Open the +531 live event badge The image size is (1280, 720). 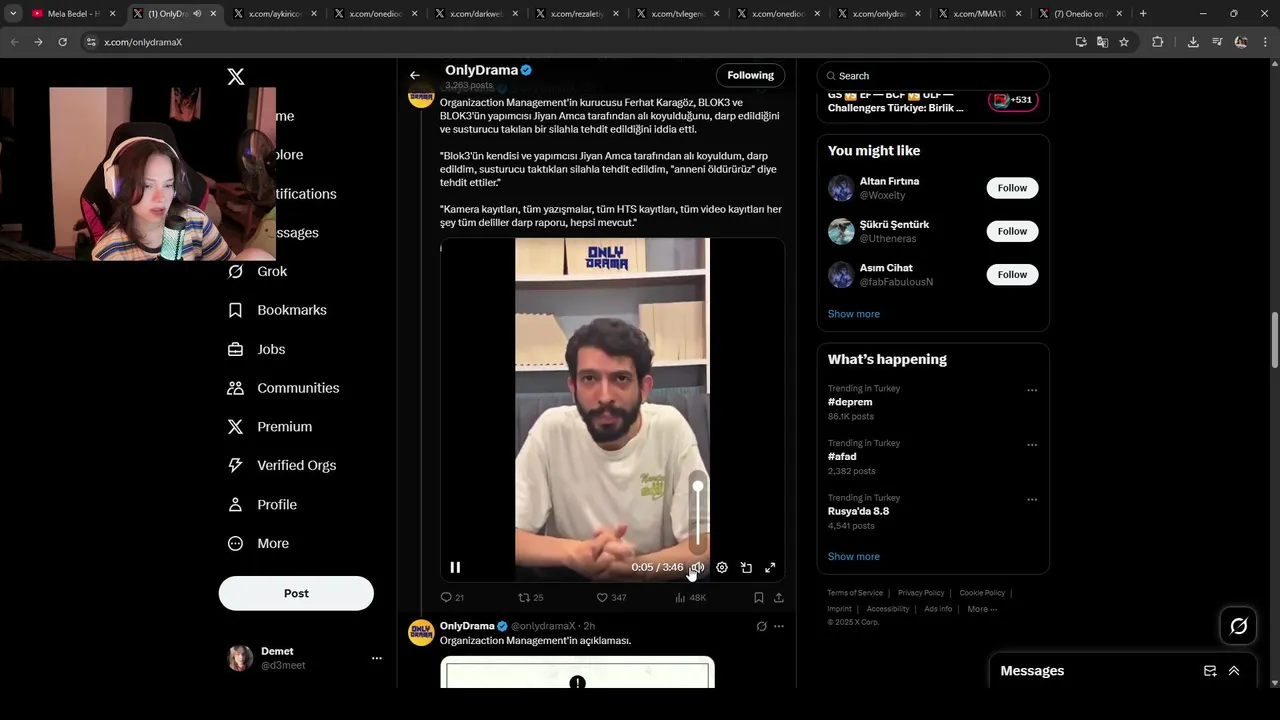click(1013, 100)
